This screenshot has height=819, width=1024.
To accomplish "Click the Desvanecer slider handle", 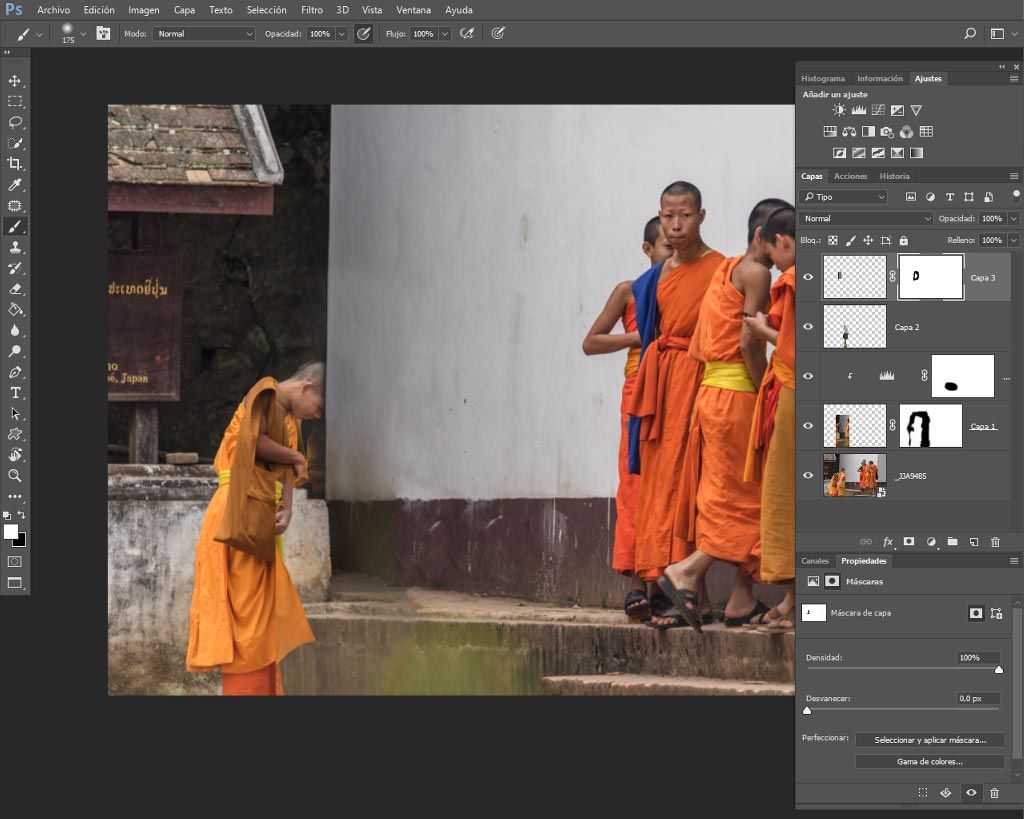I will pos(807,710).
